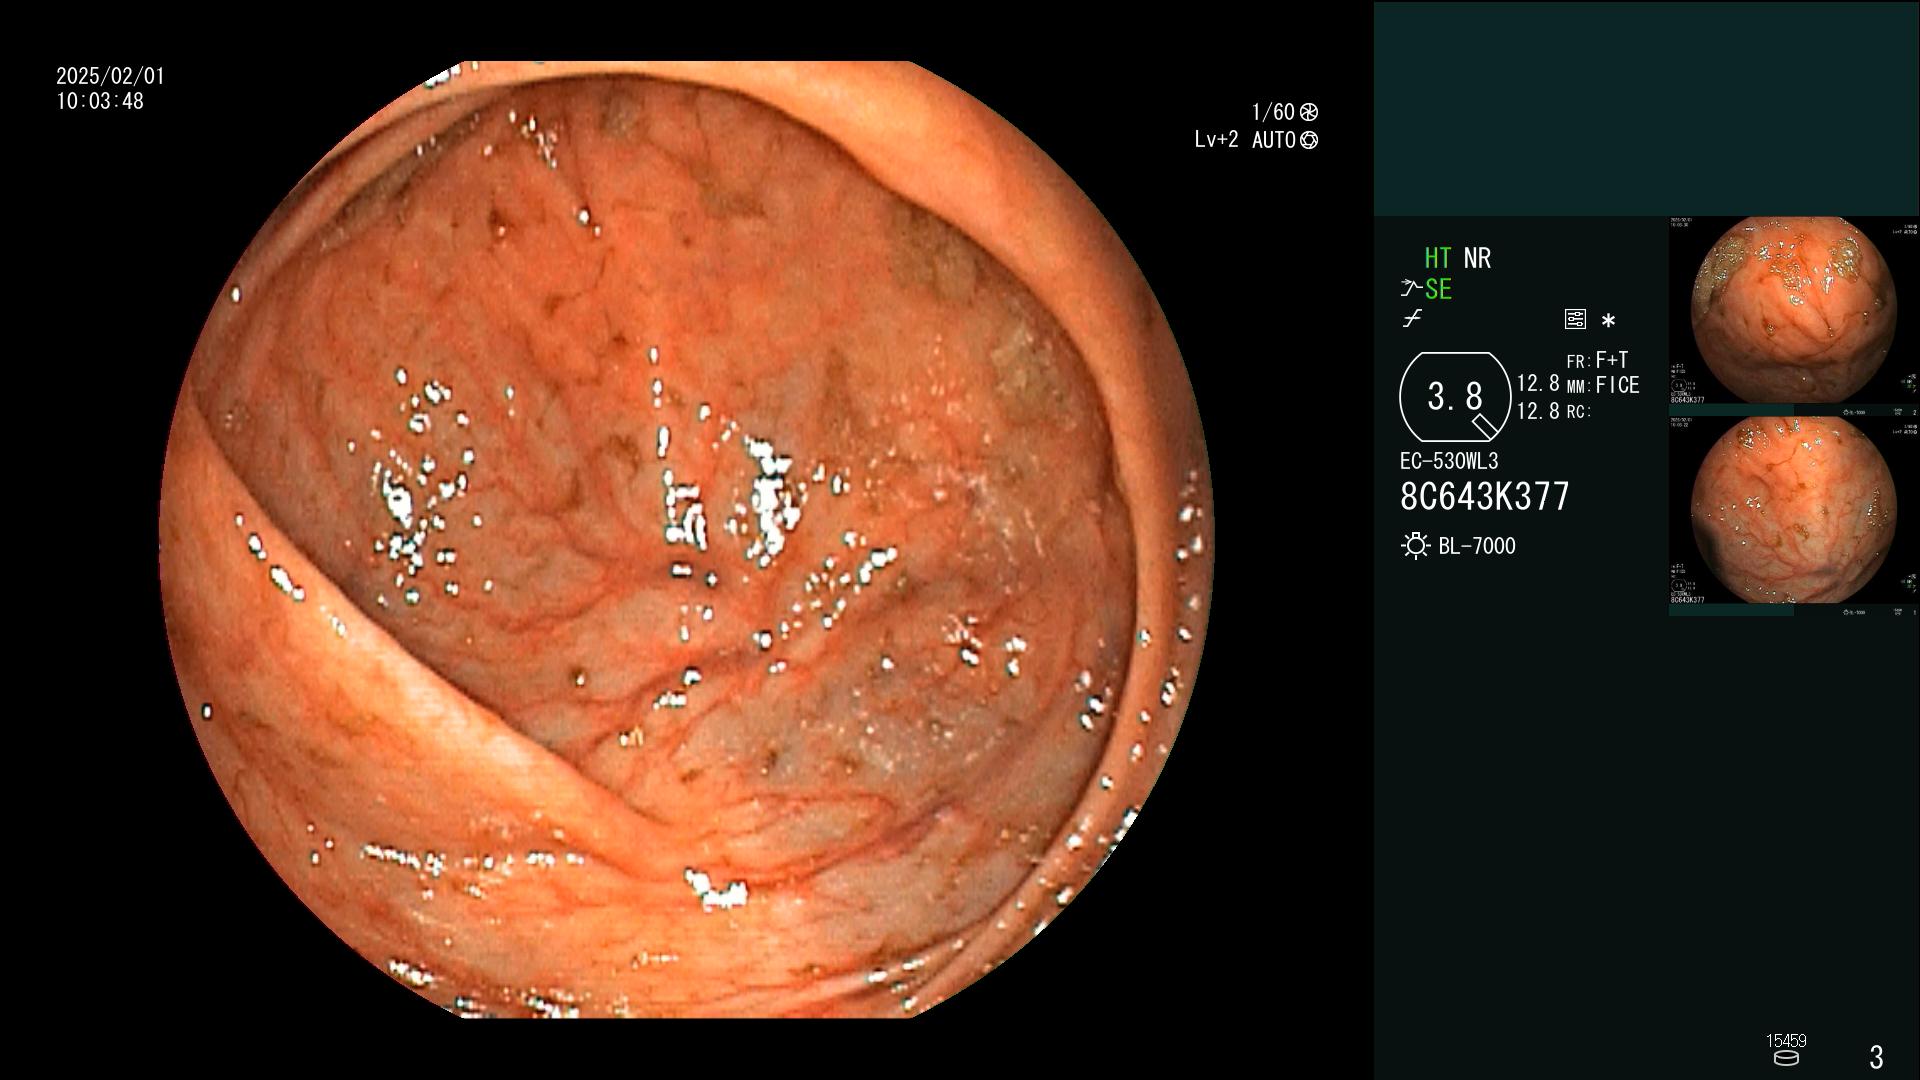The height and width of the screenshot is (1080, 1920).
Task: Click the shutter speed icon after 1/60
Action: tap(1309, 112)
